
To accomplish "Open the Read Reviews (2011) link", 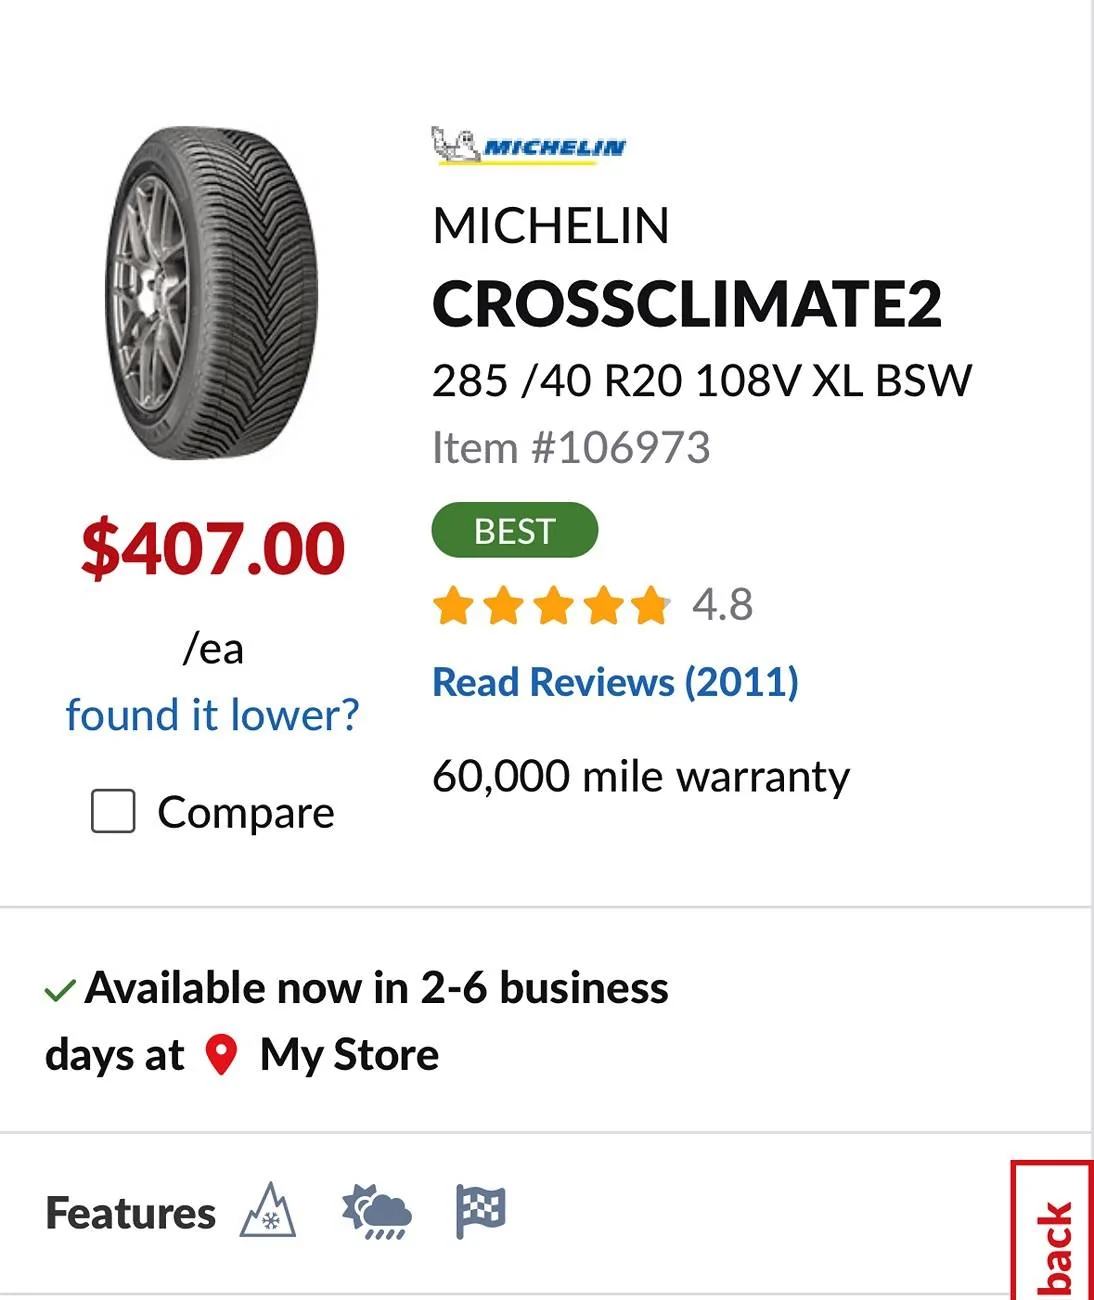I will (x=615, y=682).
